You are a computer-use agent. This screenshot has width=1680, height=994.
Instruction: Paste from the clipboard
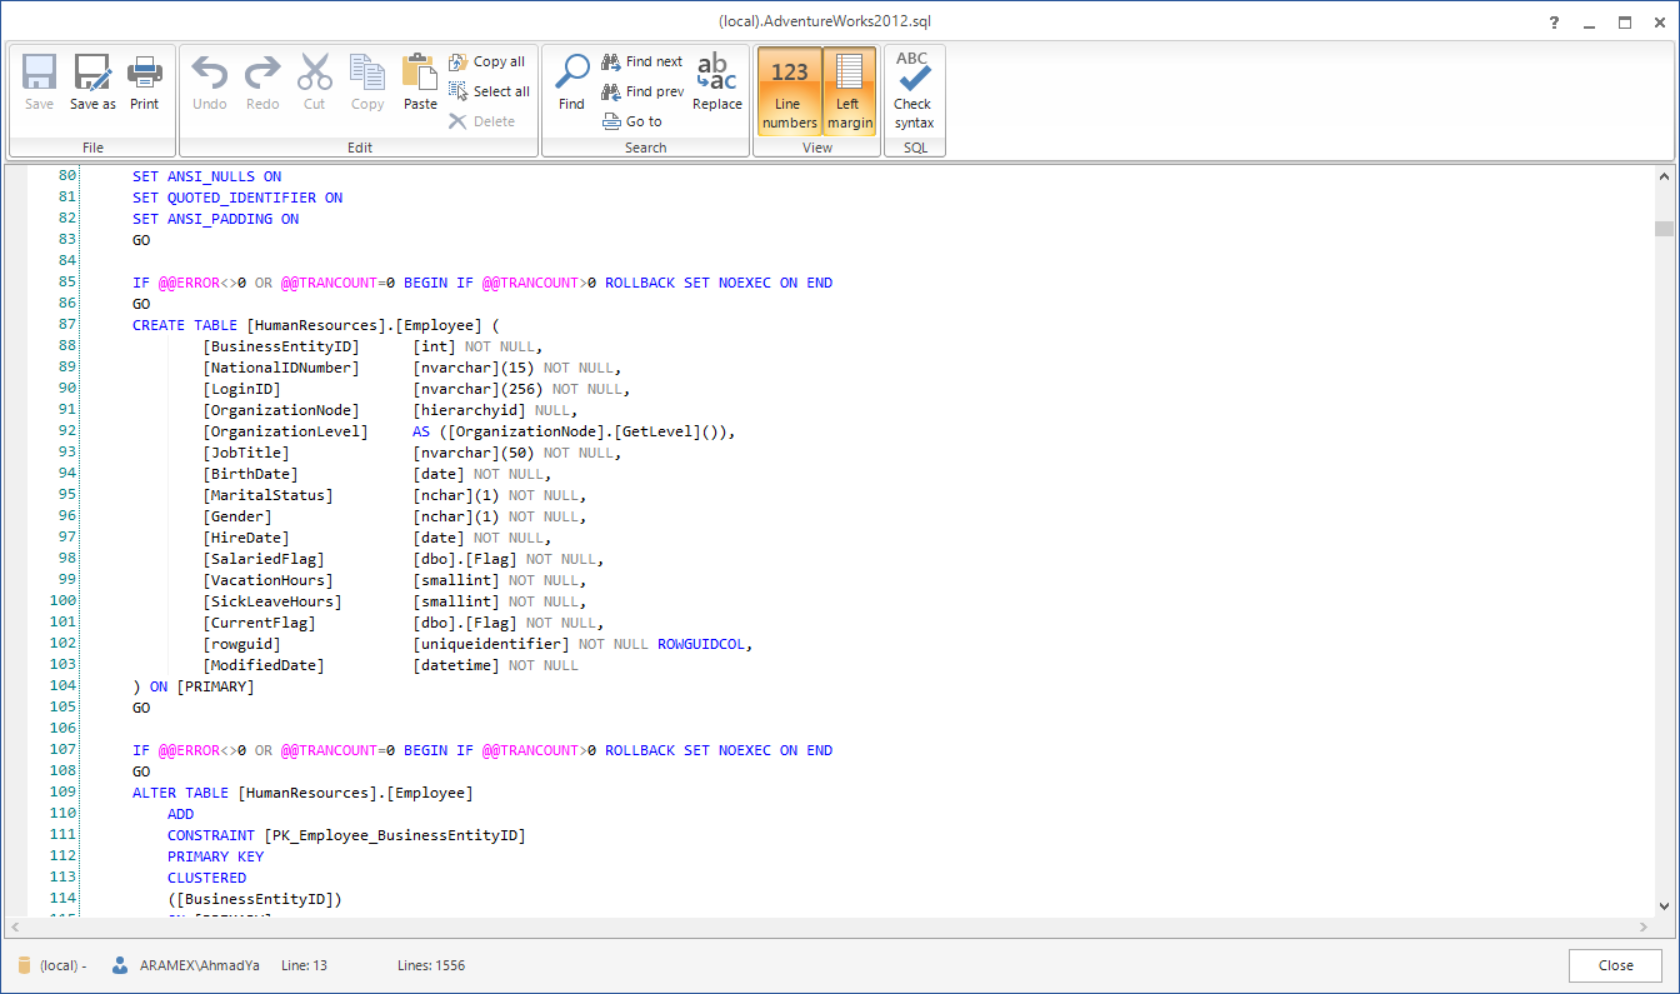coord(420,83)
